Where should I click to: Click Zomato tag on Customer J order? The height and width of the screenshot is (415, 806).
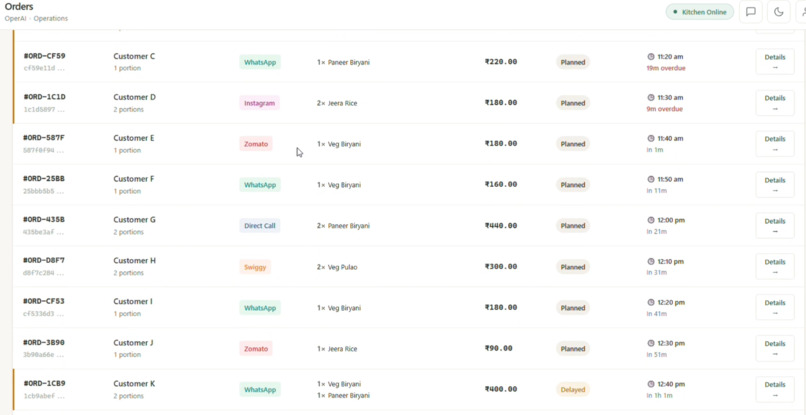tap(256, 349)
